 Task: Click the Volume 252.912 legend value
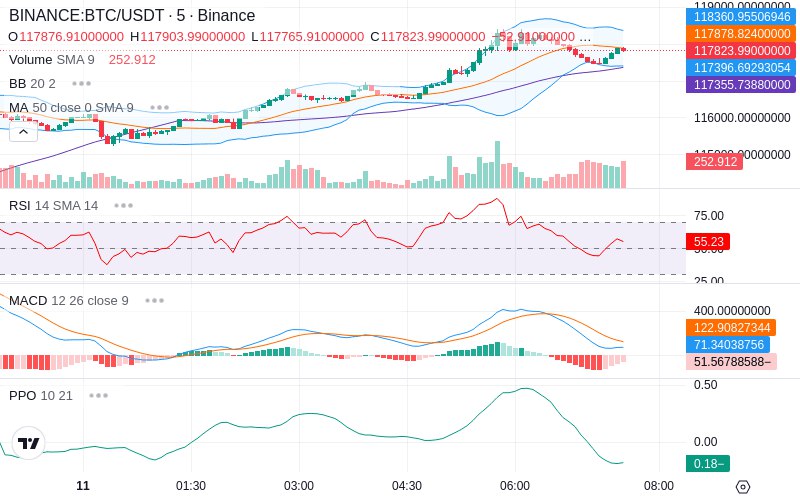pyautogui.click(x=132, y=60)
